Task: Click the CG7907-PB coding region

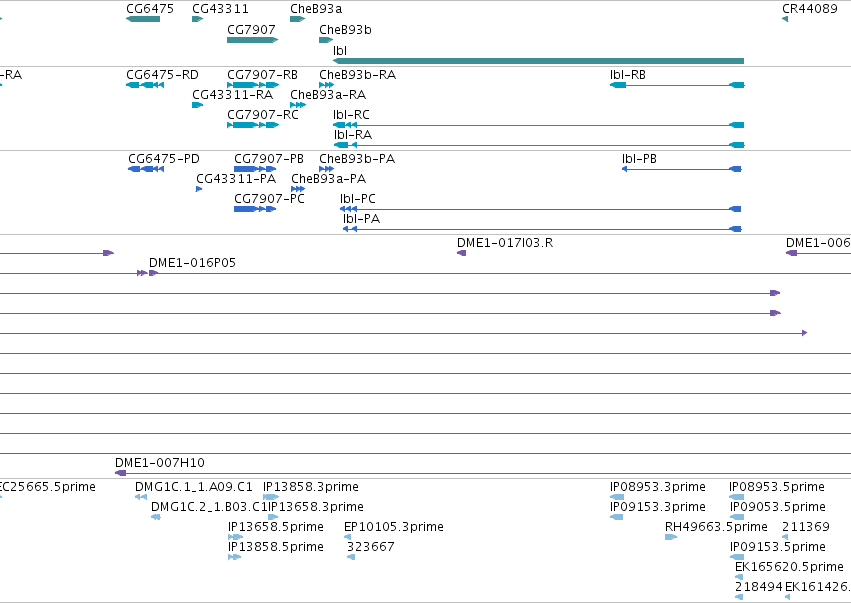Action: click(x=255, y=169)
